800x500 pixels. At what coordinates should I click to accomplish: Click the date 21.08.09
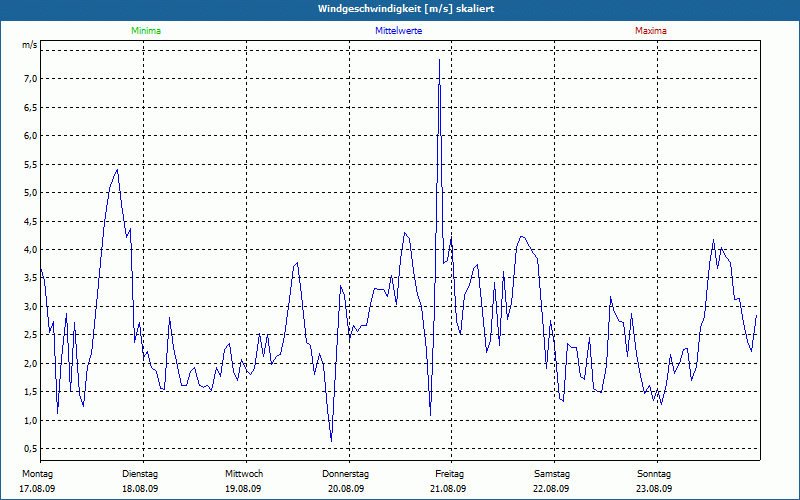[x=448, y=489]
